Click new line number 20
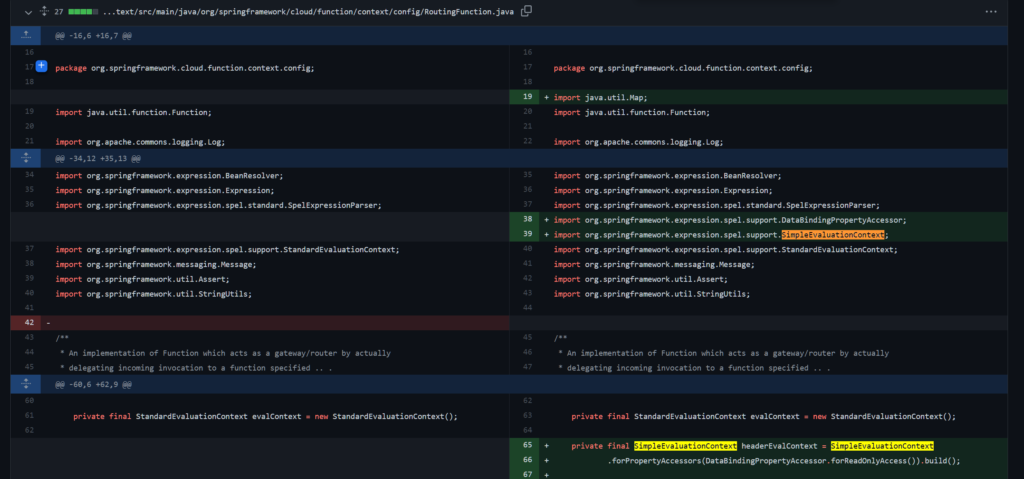 click(x=528, y=112)
